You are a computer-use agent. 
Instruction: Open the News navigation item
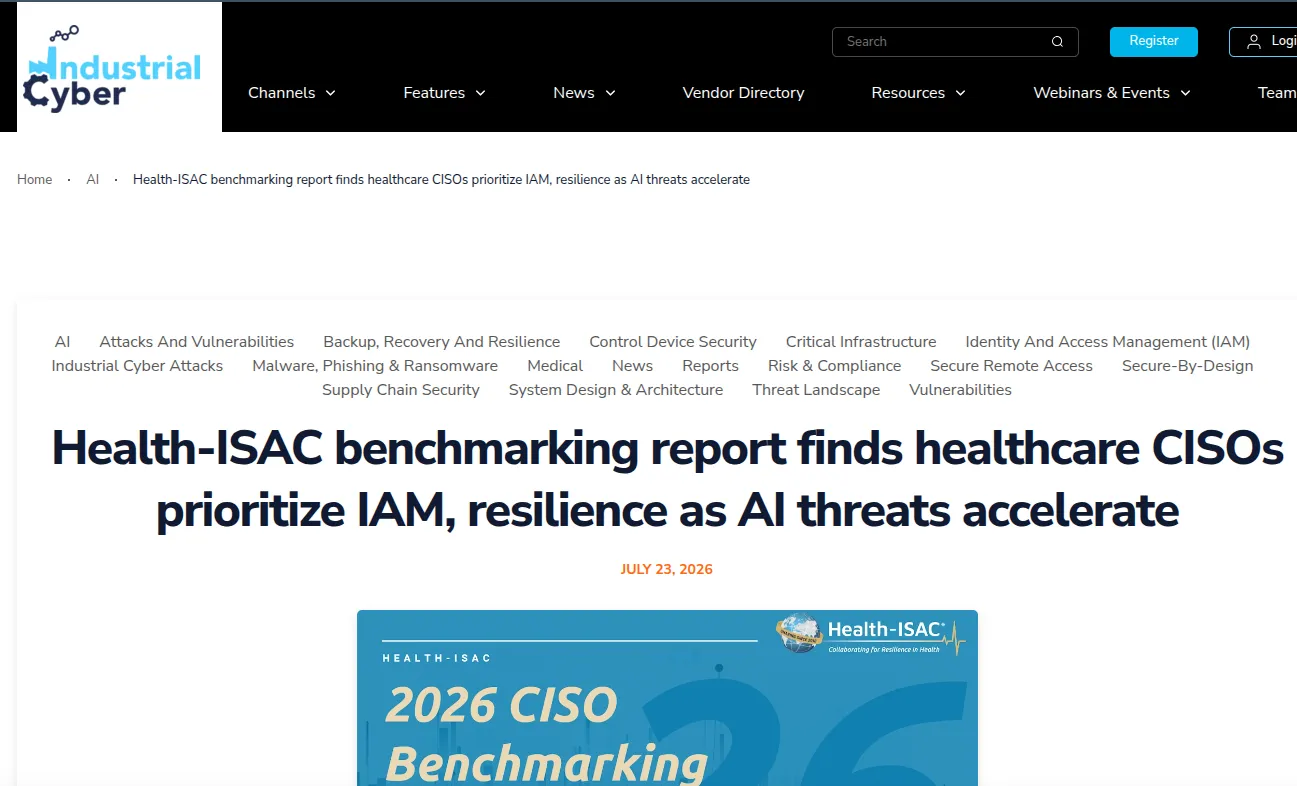tap(574, 93)
